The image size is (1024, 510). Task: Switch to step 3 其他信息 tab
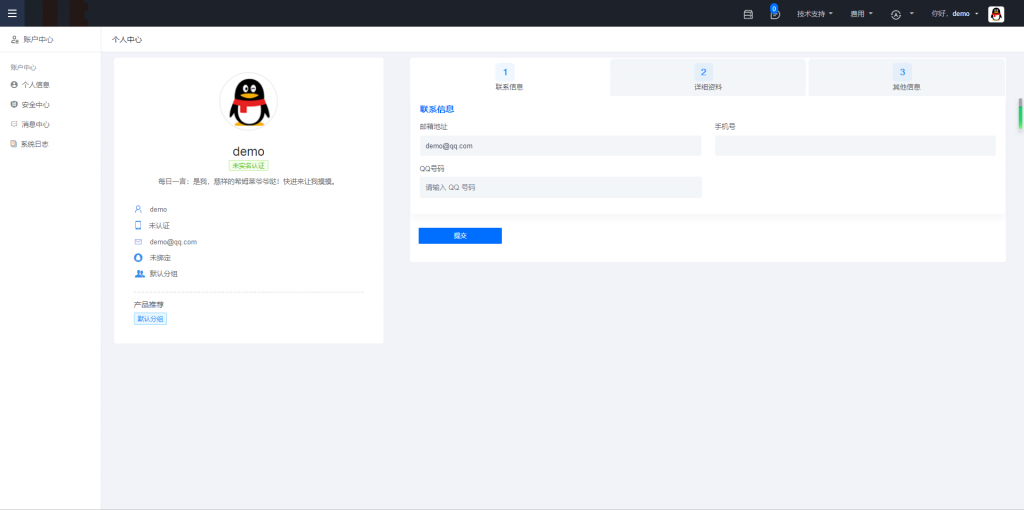(906, 78)
